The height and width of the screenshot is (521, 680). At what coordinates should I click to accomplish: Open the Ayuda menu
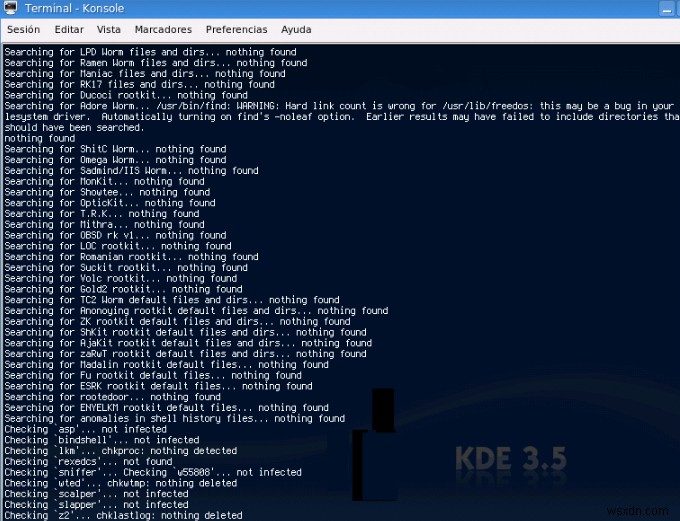pyautogui.click(x=296, y=29)
